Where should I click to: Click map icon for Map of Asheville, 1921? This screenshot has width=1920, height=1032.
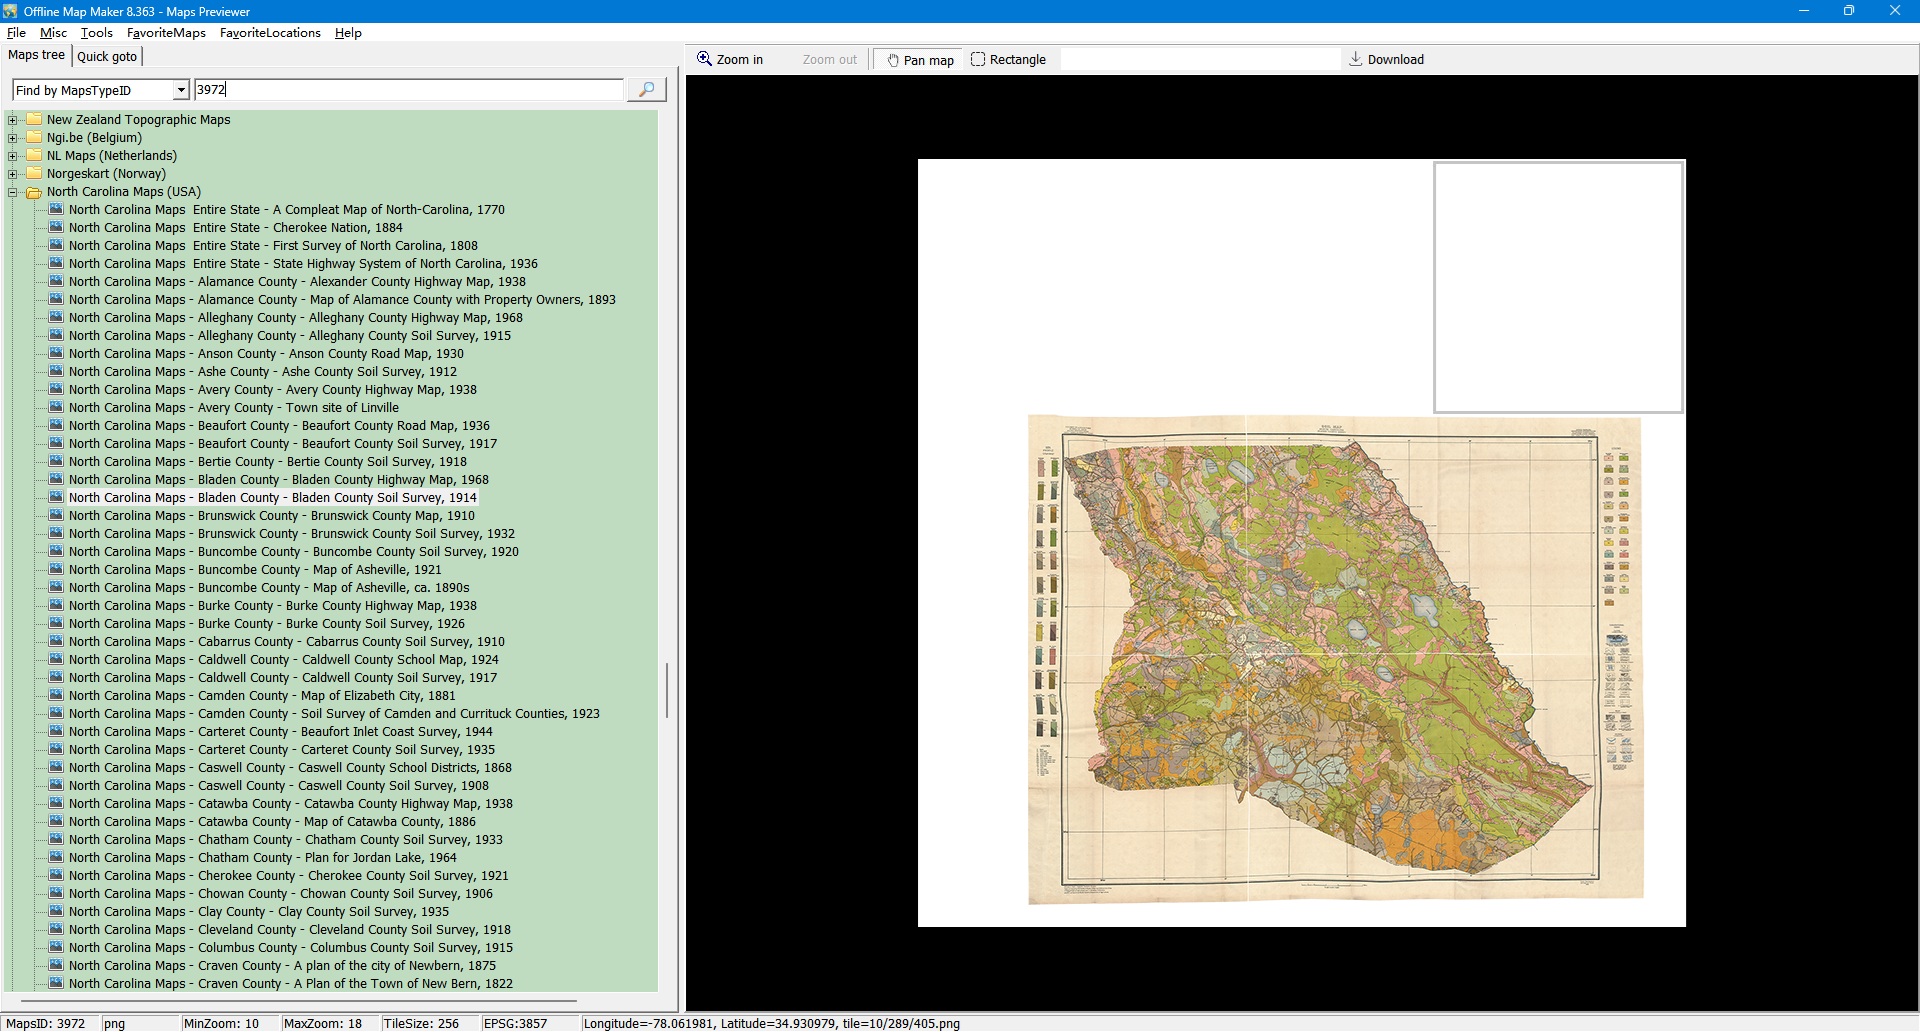click(56, 570)
